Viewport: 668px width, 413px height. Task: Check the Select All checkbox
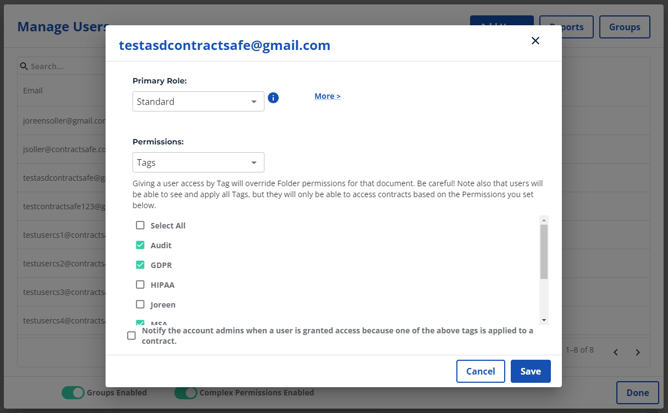point(140,225)
